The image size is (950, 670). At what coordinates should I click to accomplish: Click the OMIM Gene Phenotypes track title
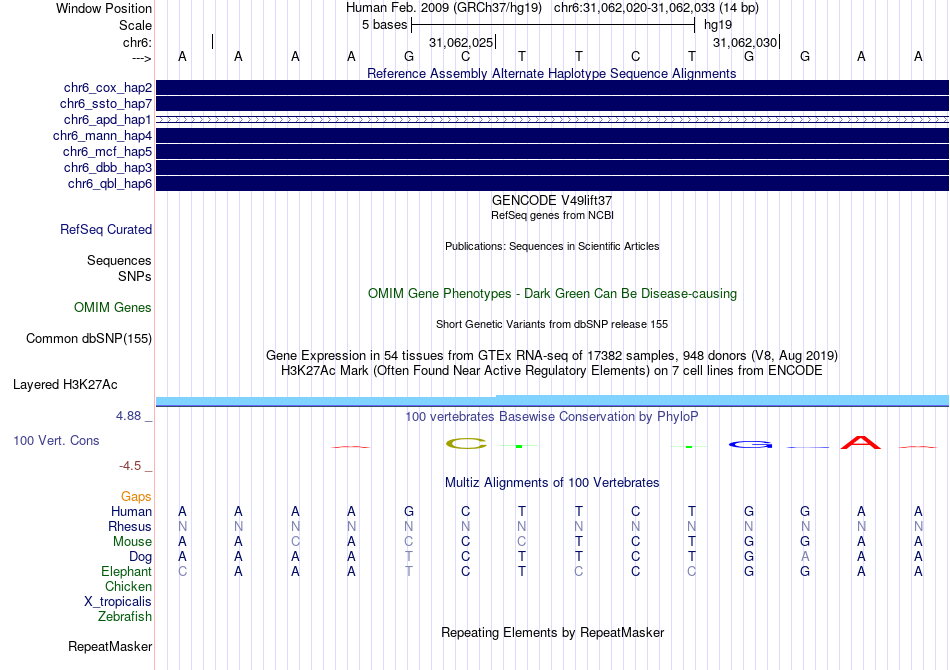tap(553, 293)
